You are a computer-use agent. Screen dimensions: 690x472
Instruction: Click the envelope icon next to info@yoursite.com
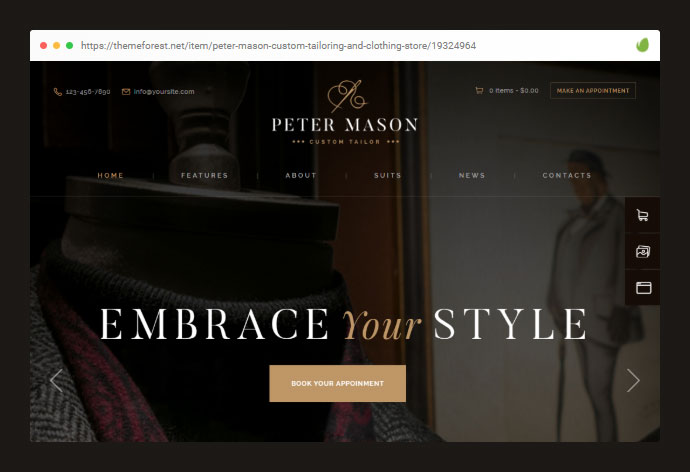pyautogui.click(x=126, y=91)
